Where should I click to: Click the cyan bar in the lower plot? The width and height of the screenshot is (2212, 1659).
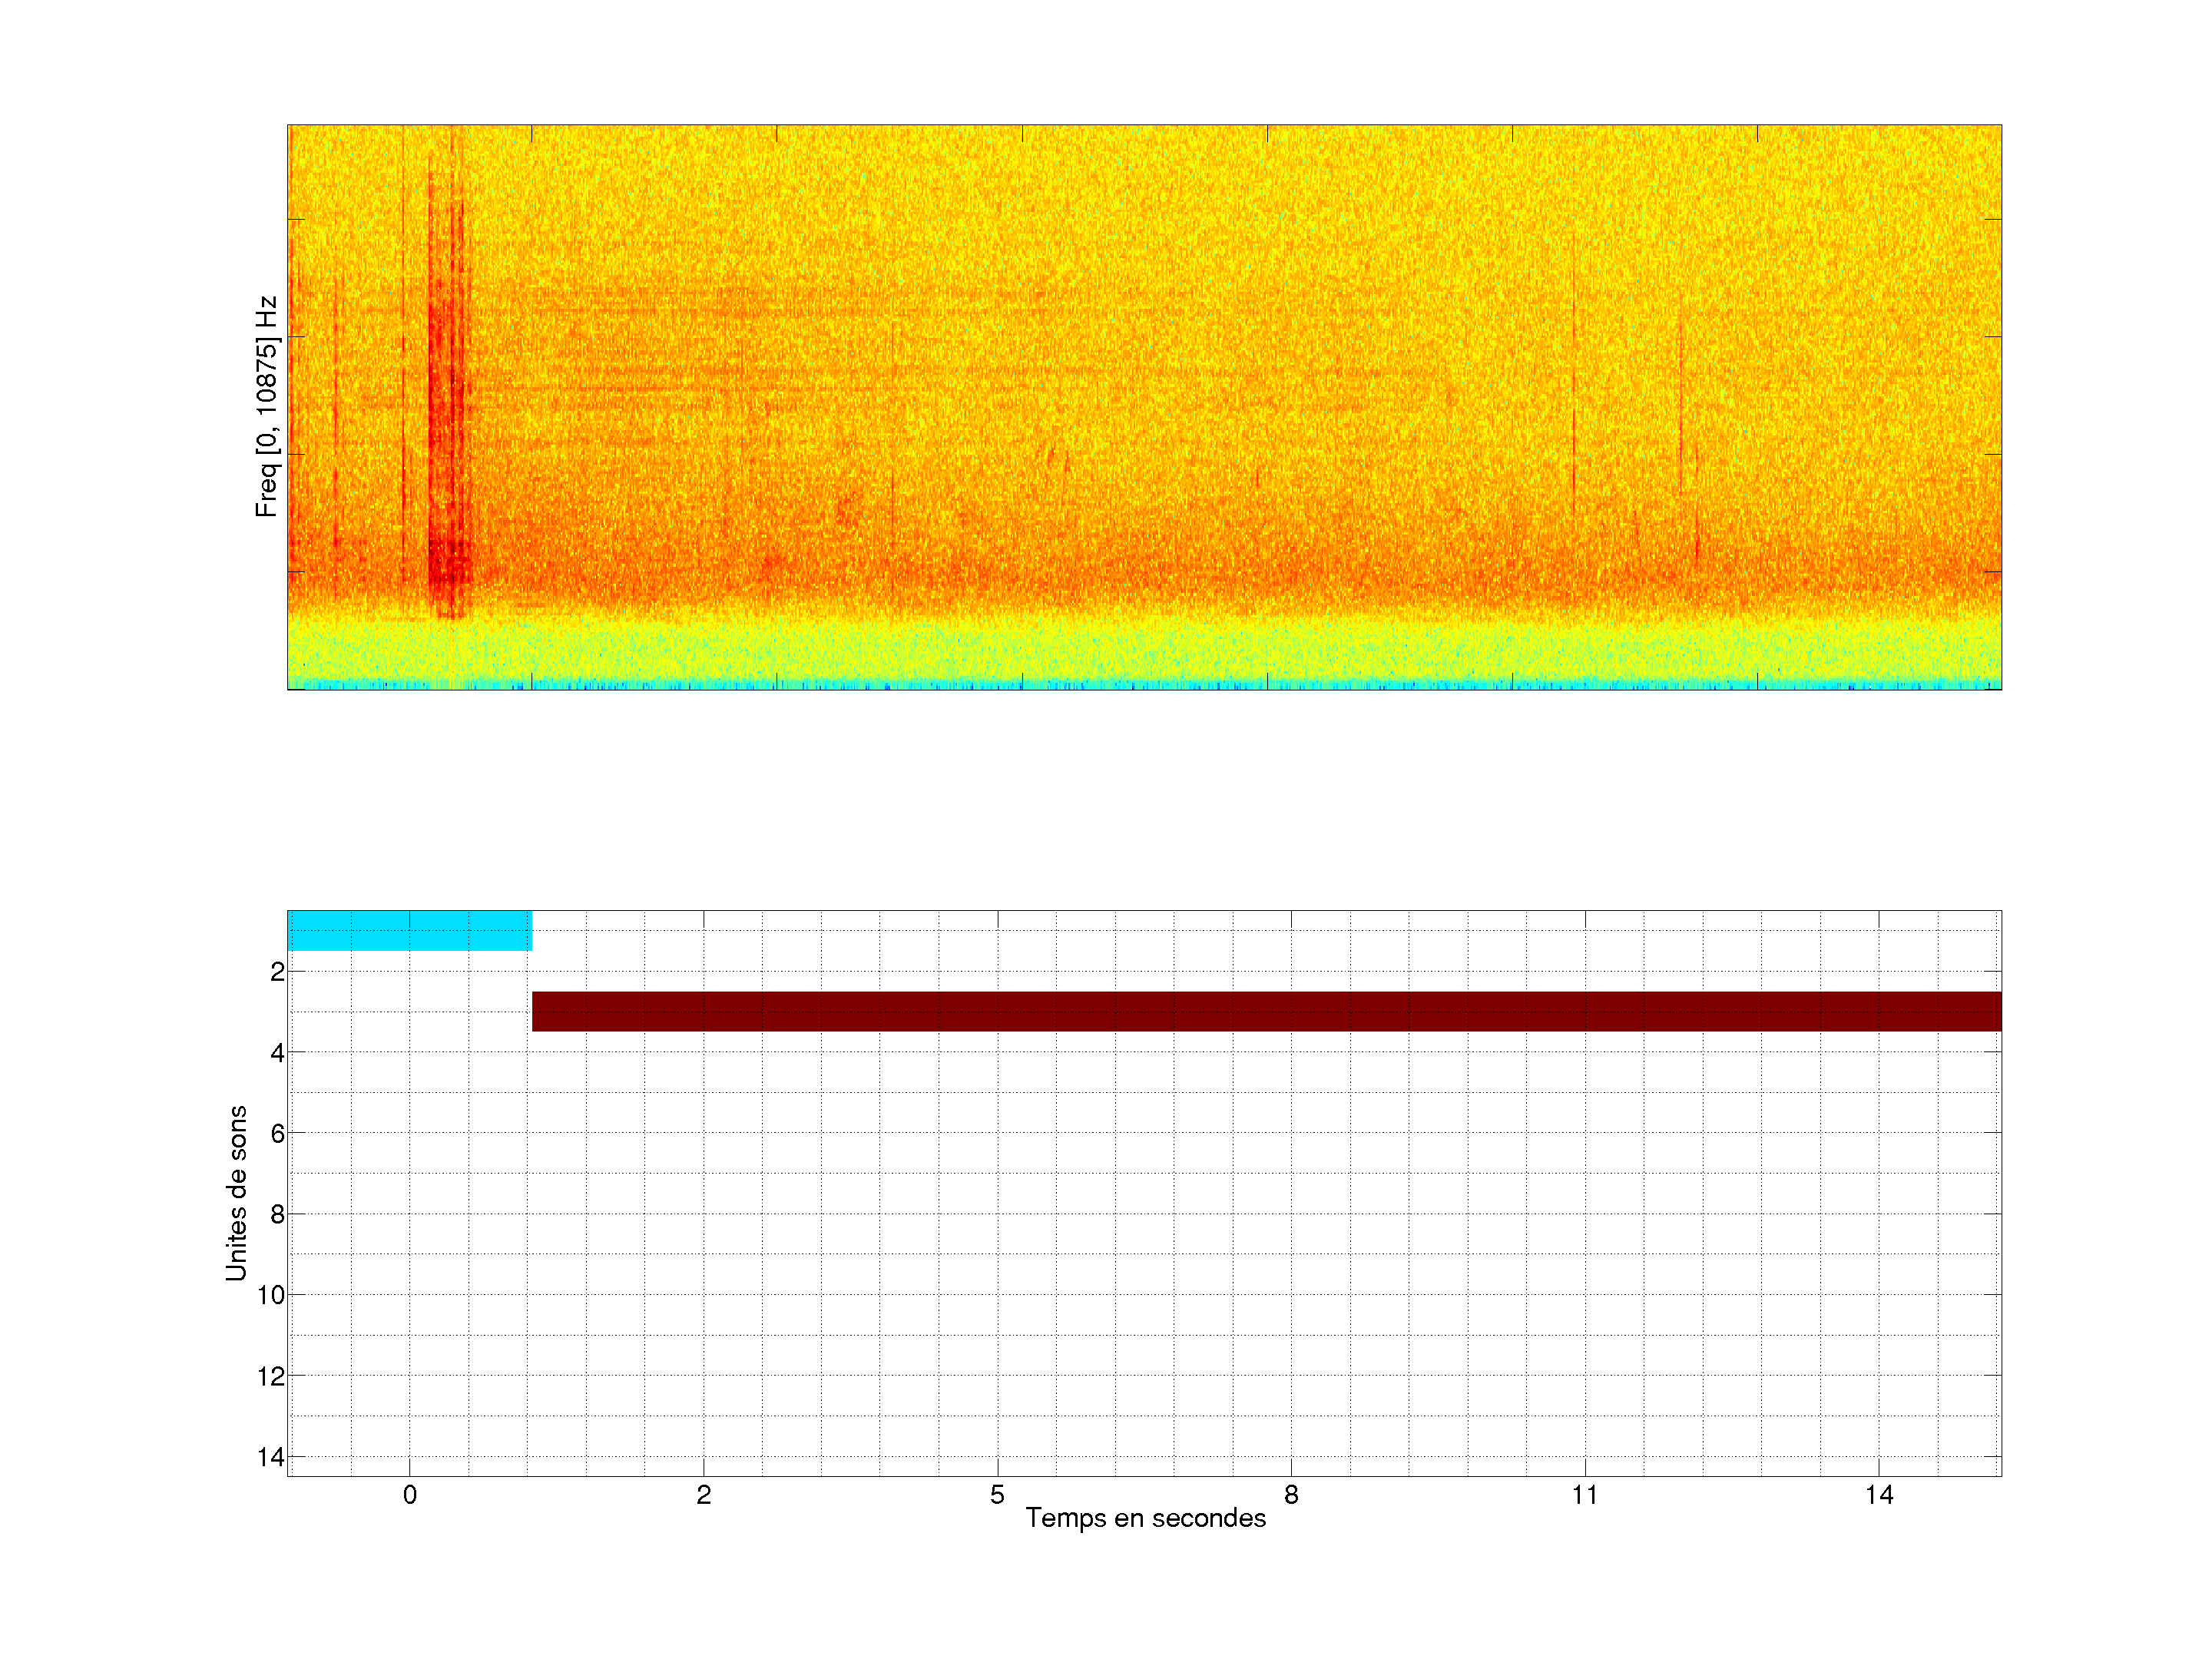409,931
